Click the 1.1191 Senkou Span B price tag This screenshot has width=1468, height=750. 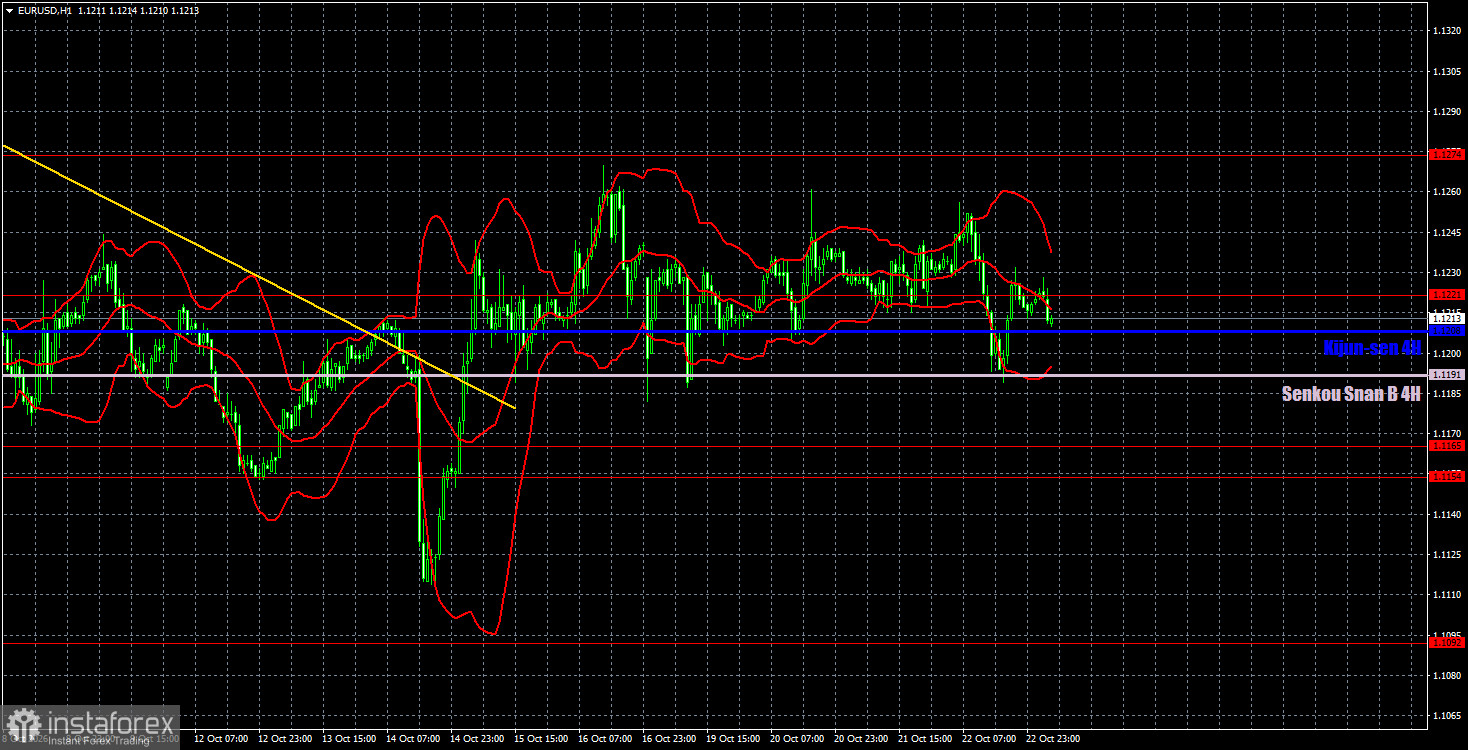coord(1447,375)
